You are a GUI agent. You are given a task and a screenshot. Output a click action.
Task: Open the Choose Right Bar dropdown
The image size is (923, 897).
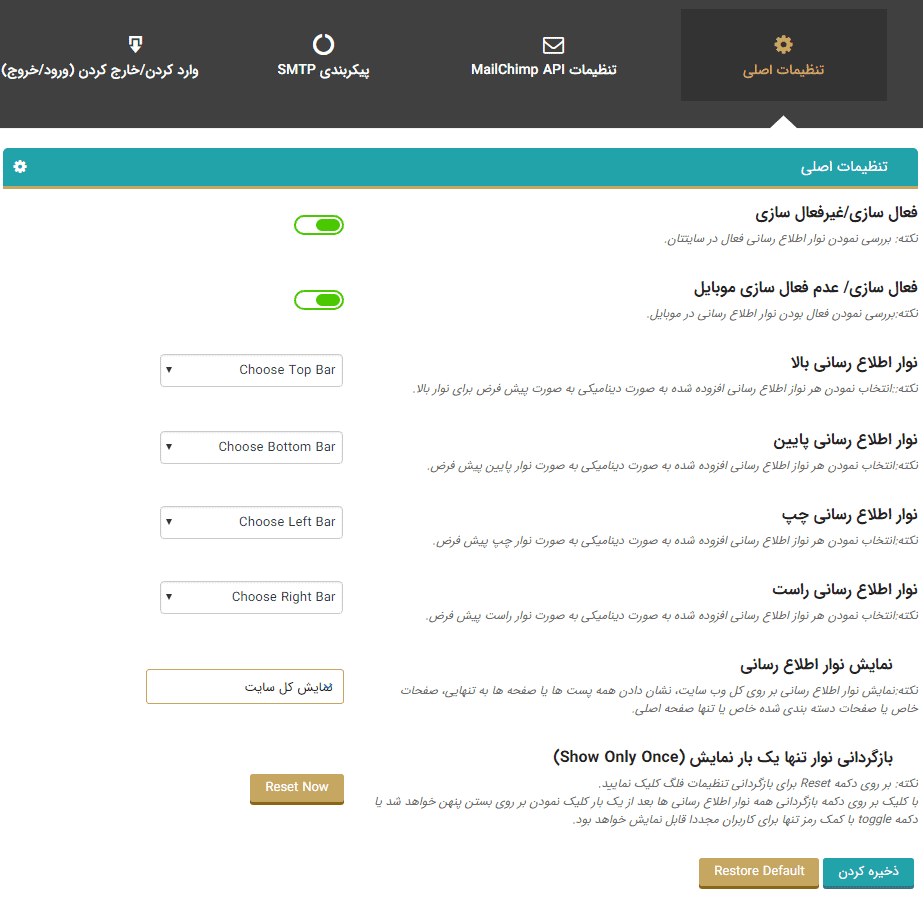pos(251,597)
